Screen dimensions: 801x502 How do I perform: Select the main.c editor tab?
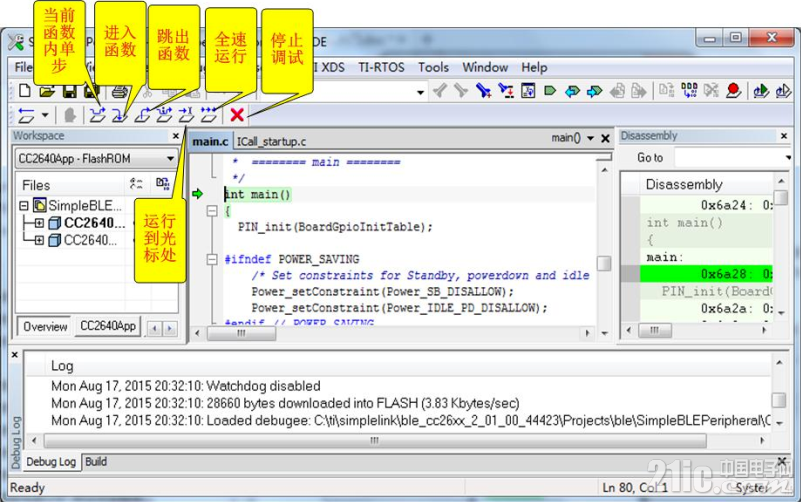pos(210,141)
